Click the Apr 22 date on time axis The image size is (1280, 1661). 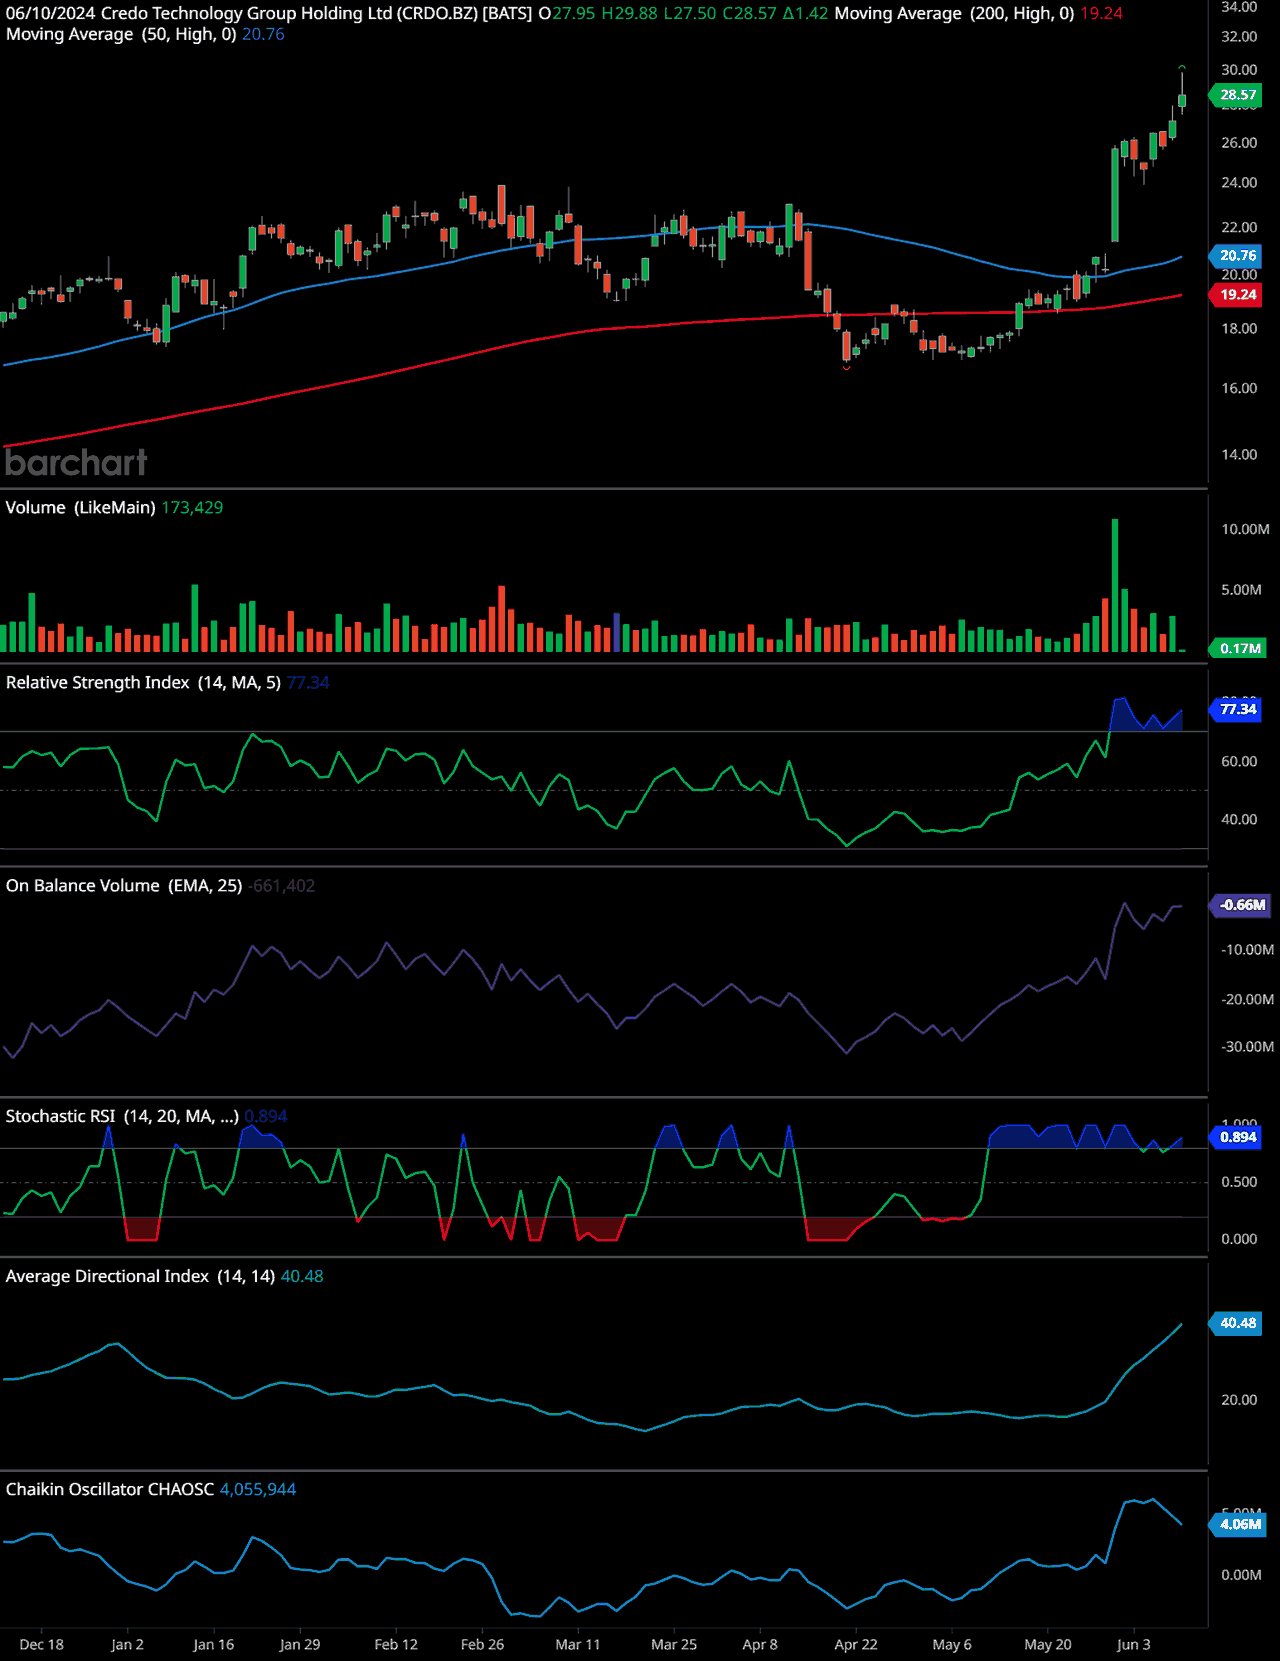coord(856,1644)
